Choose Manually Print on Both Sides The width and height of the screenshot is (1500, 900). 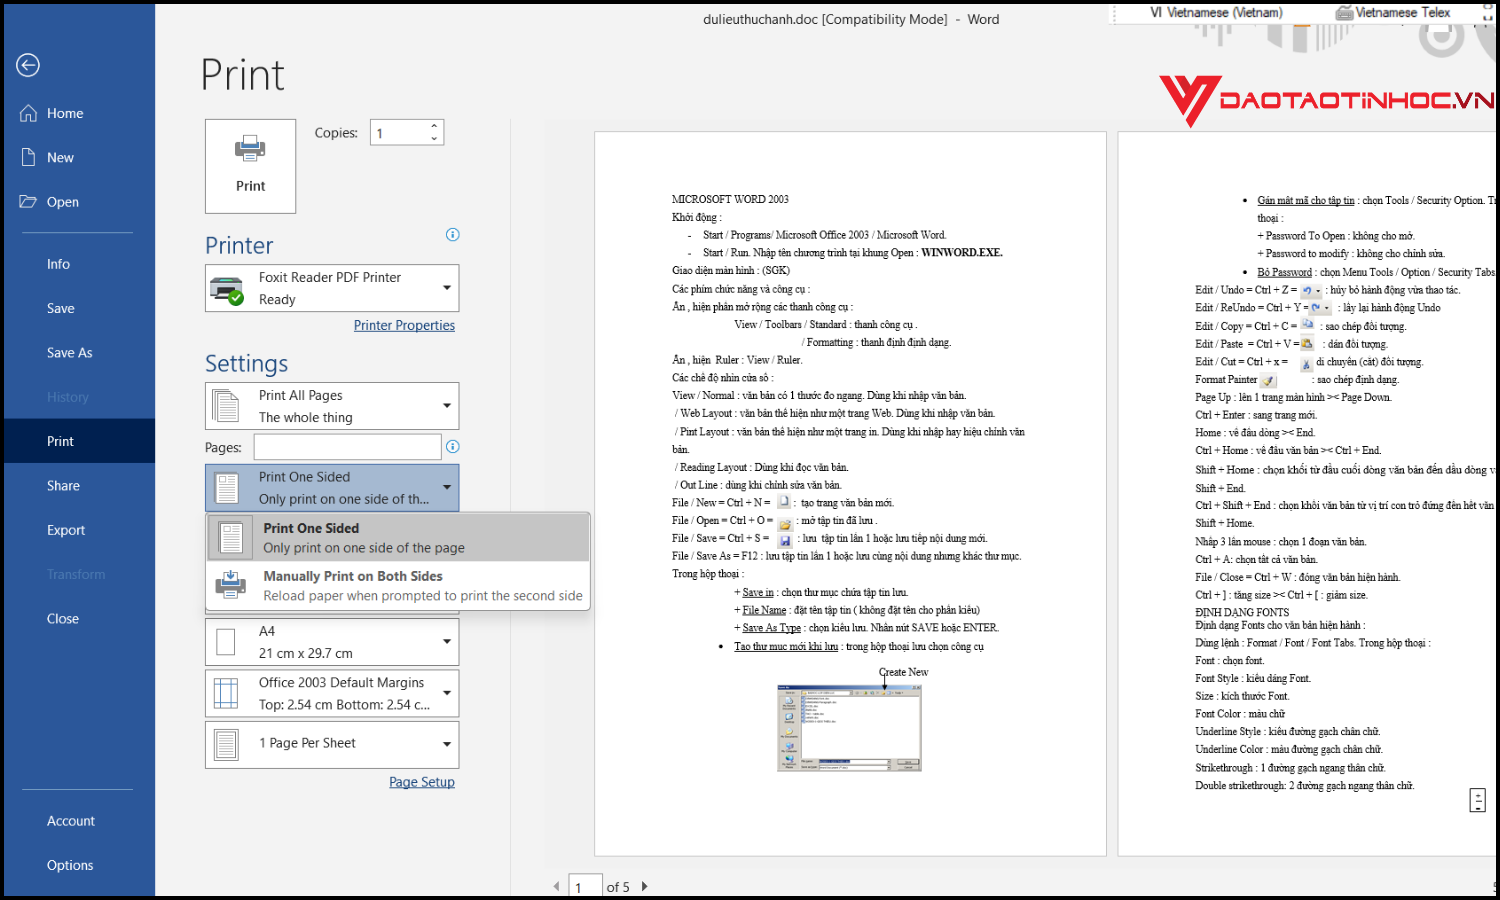click(x=398, y=586)
